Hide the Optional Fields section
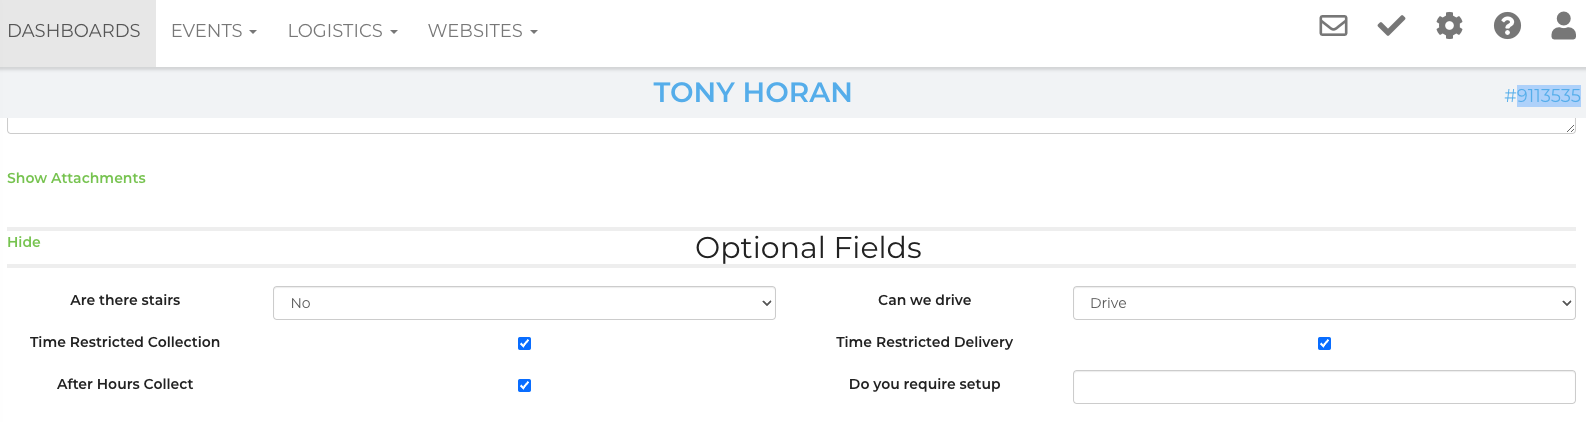Image resolution: width=1586 pixels, height=422 pixels. [x=24, y=242]
